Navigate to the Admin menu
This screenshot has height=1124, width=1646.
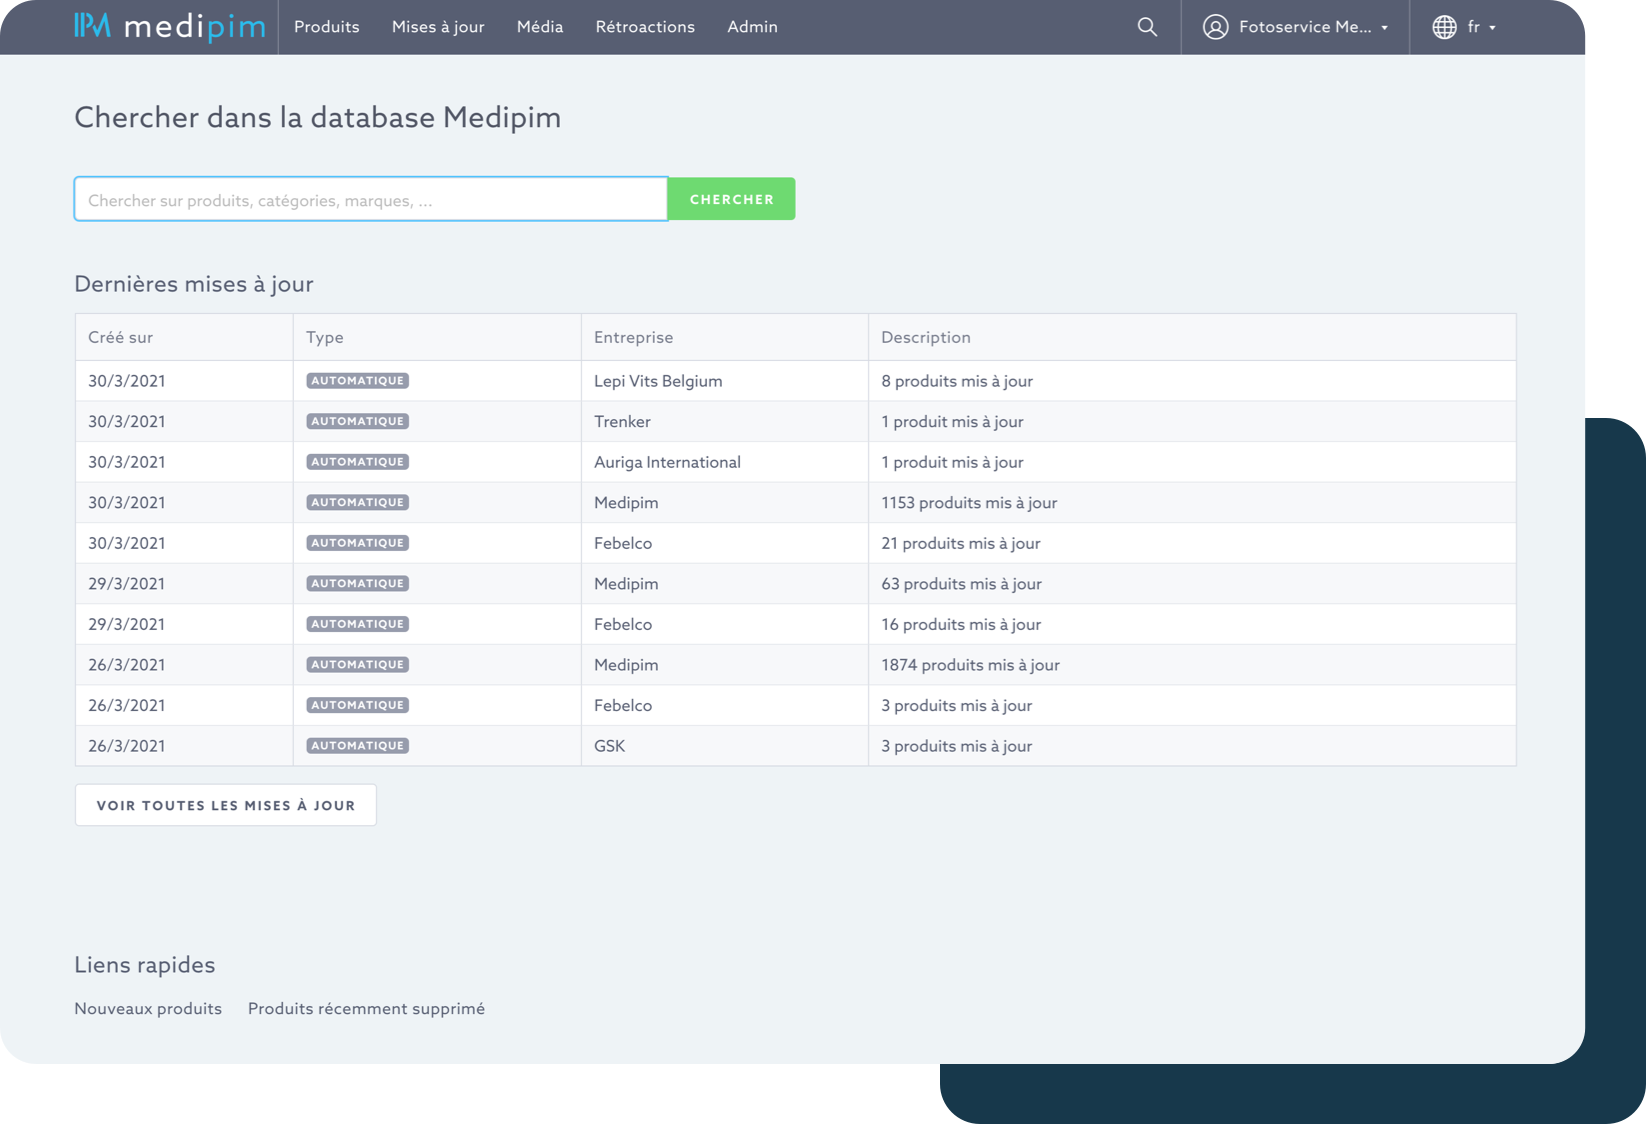(x=752, y=27)
